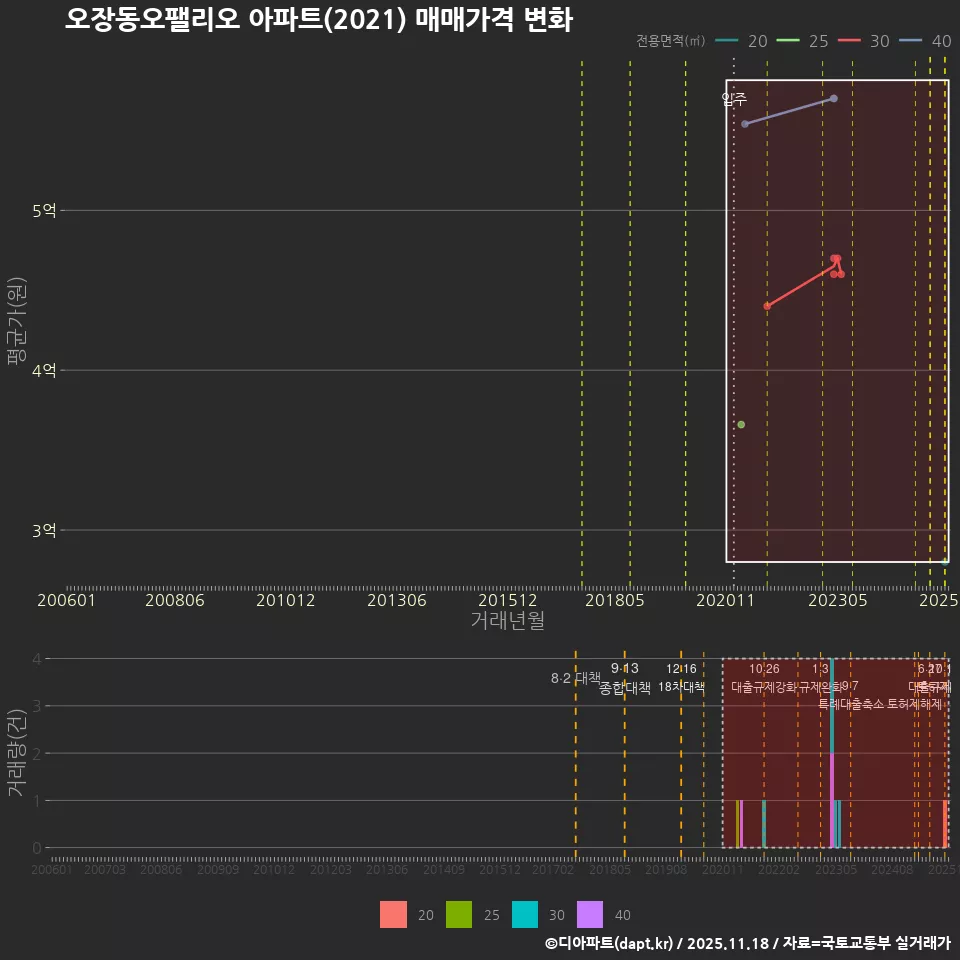Toggle the 30 series via its teal swatch

(x=524, y=915)
